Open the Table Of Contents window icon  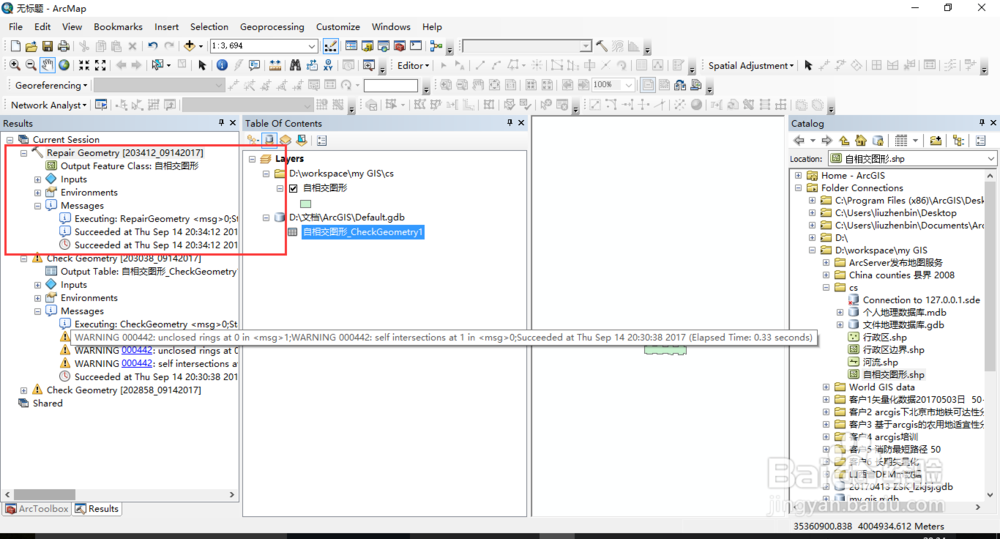[351, 46]
